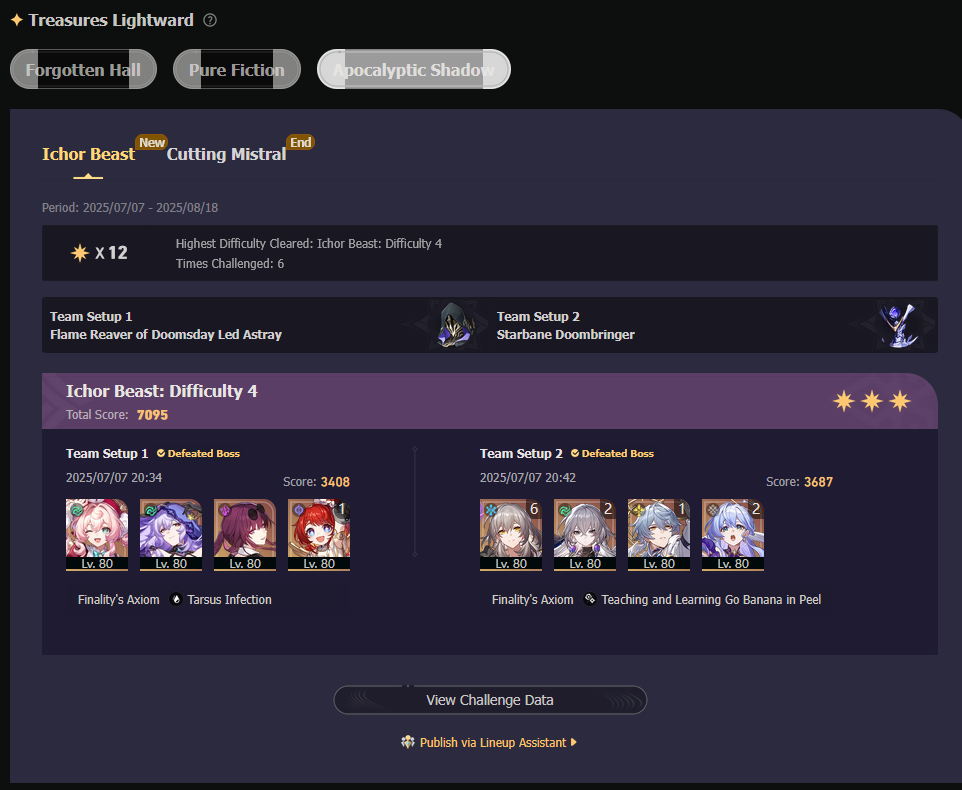Select the Apocalyptic Shadow mode button
962x790 pixels.
click(x=414, y=69)
